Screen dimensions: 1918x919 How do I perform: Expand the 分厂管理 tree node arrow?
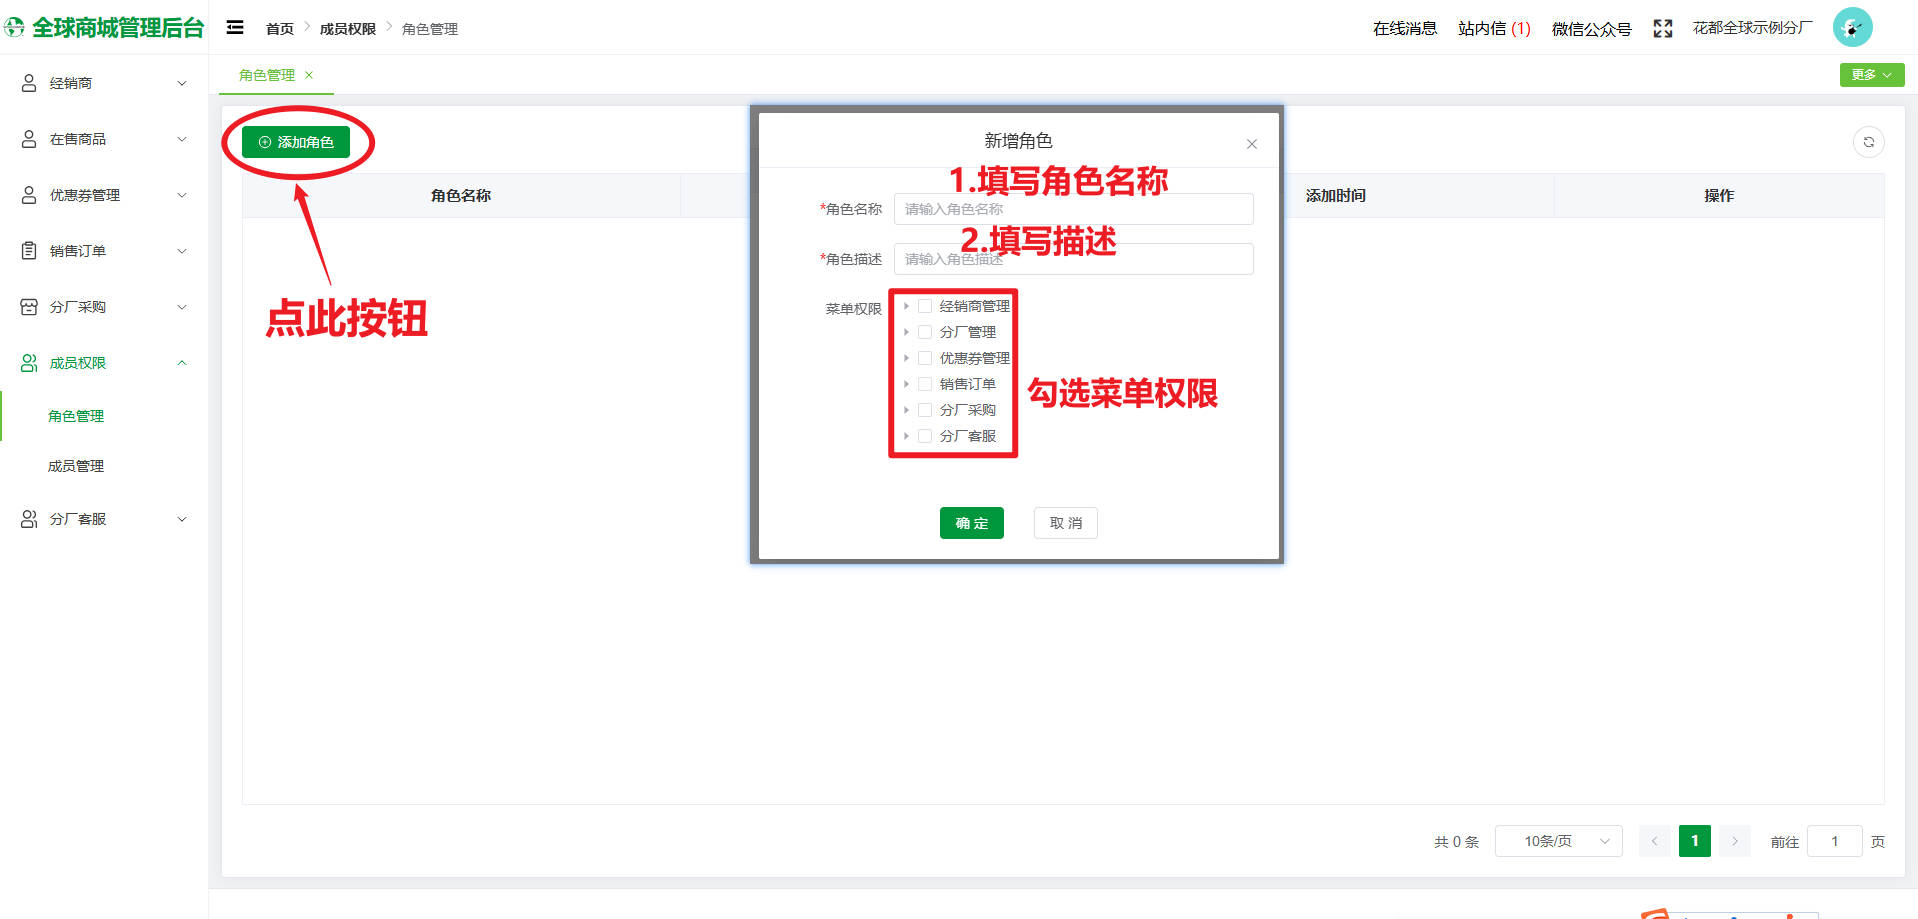coord(906,332)
